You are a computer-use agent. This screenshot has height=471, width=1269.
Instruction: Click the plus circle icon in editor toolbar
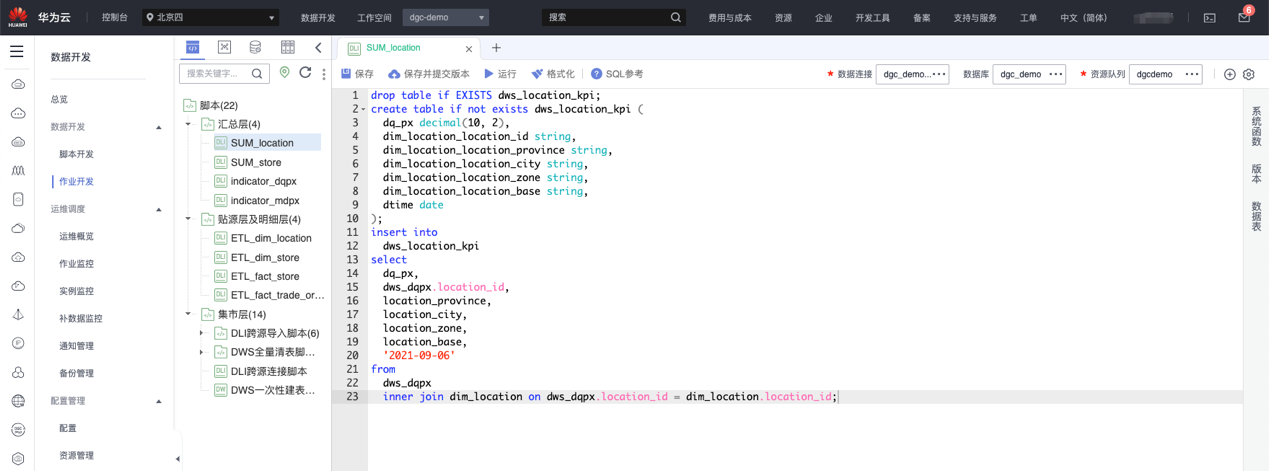pyautogui.click(x=1230, y=74)
